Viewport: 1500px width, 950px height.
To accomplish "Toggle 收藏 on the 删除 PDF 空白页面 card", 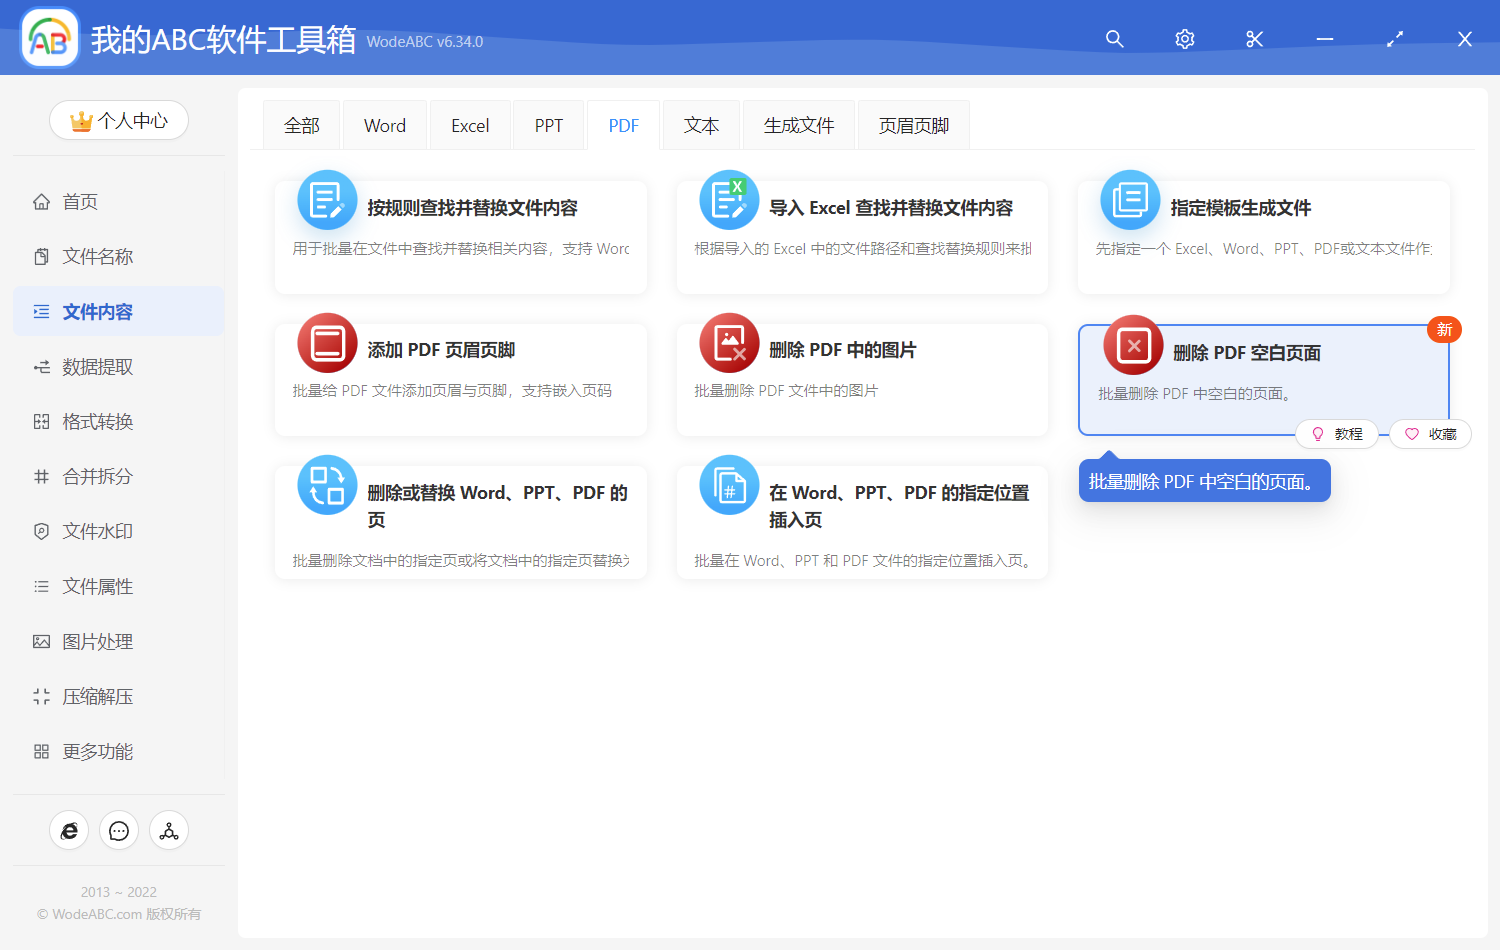I will [1430, 433].
